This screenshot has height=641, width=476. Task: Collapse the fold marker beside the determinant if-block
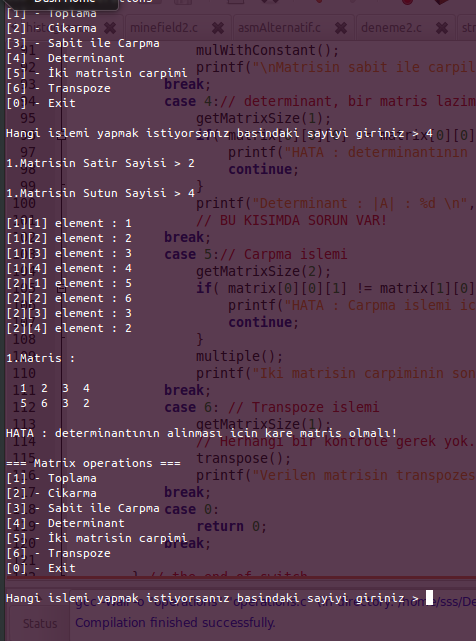pos(61,136)
